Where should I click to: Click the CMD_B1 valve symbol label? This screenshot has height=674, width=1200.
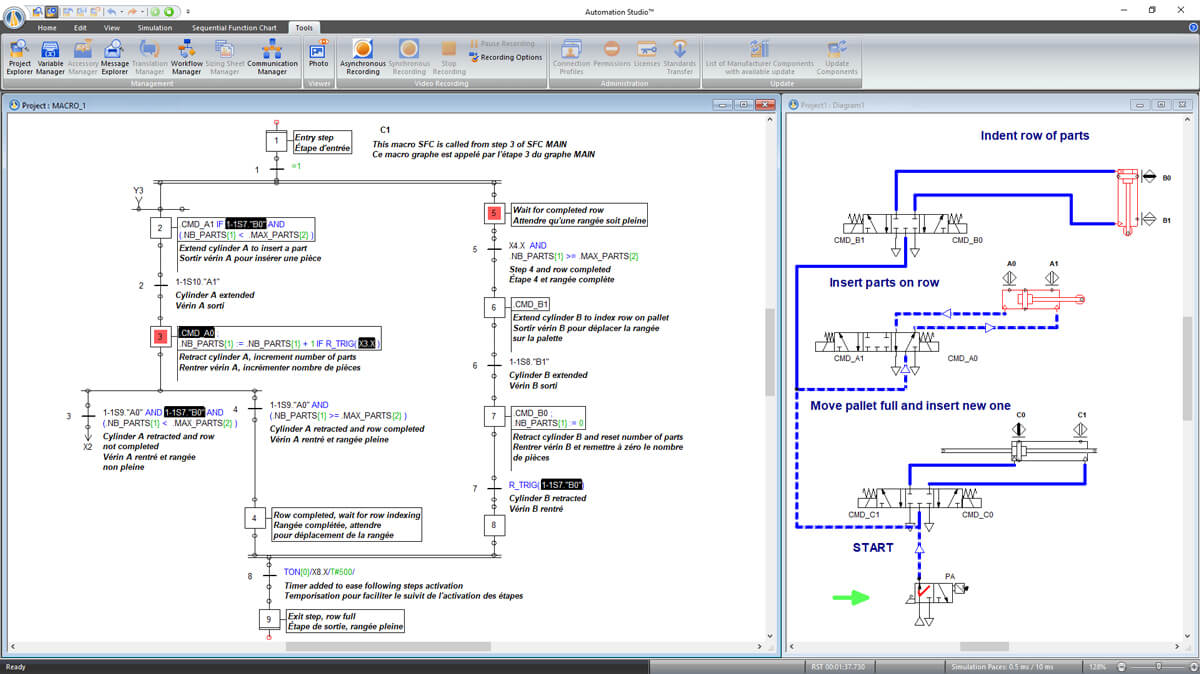[849, 240]
